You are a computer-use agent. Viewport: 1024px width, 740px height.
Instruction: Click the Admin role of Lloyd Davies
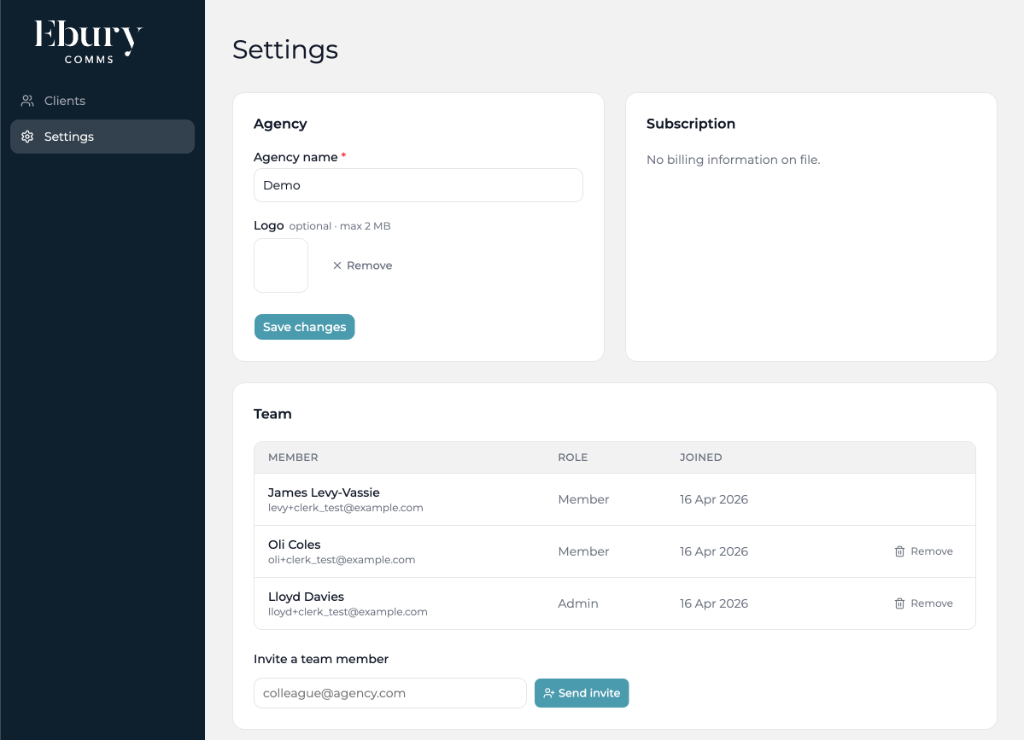tap(578, 603)
